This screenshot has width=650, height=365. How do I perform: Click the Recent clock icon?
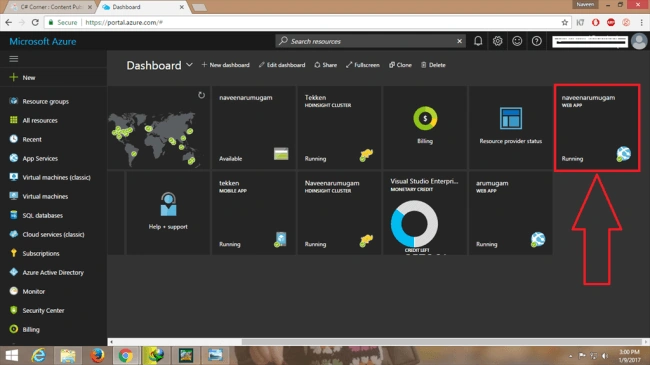pos(14,139)
